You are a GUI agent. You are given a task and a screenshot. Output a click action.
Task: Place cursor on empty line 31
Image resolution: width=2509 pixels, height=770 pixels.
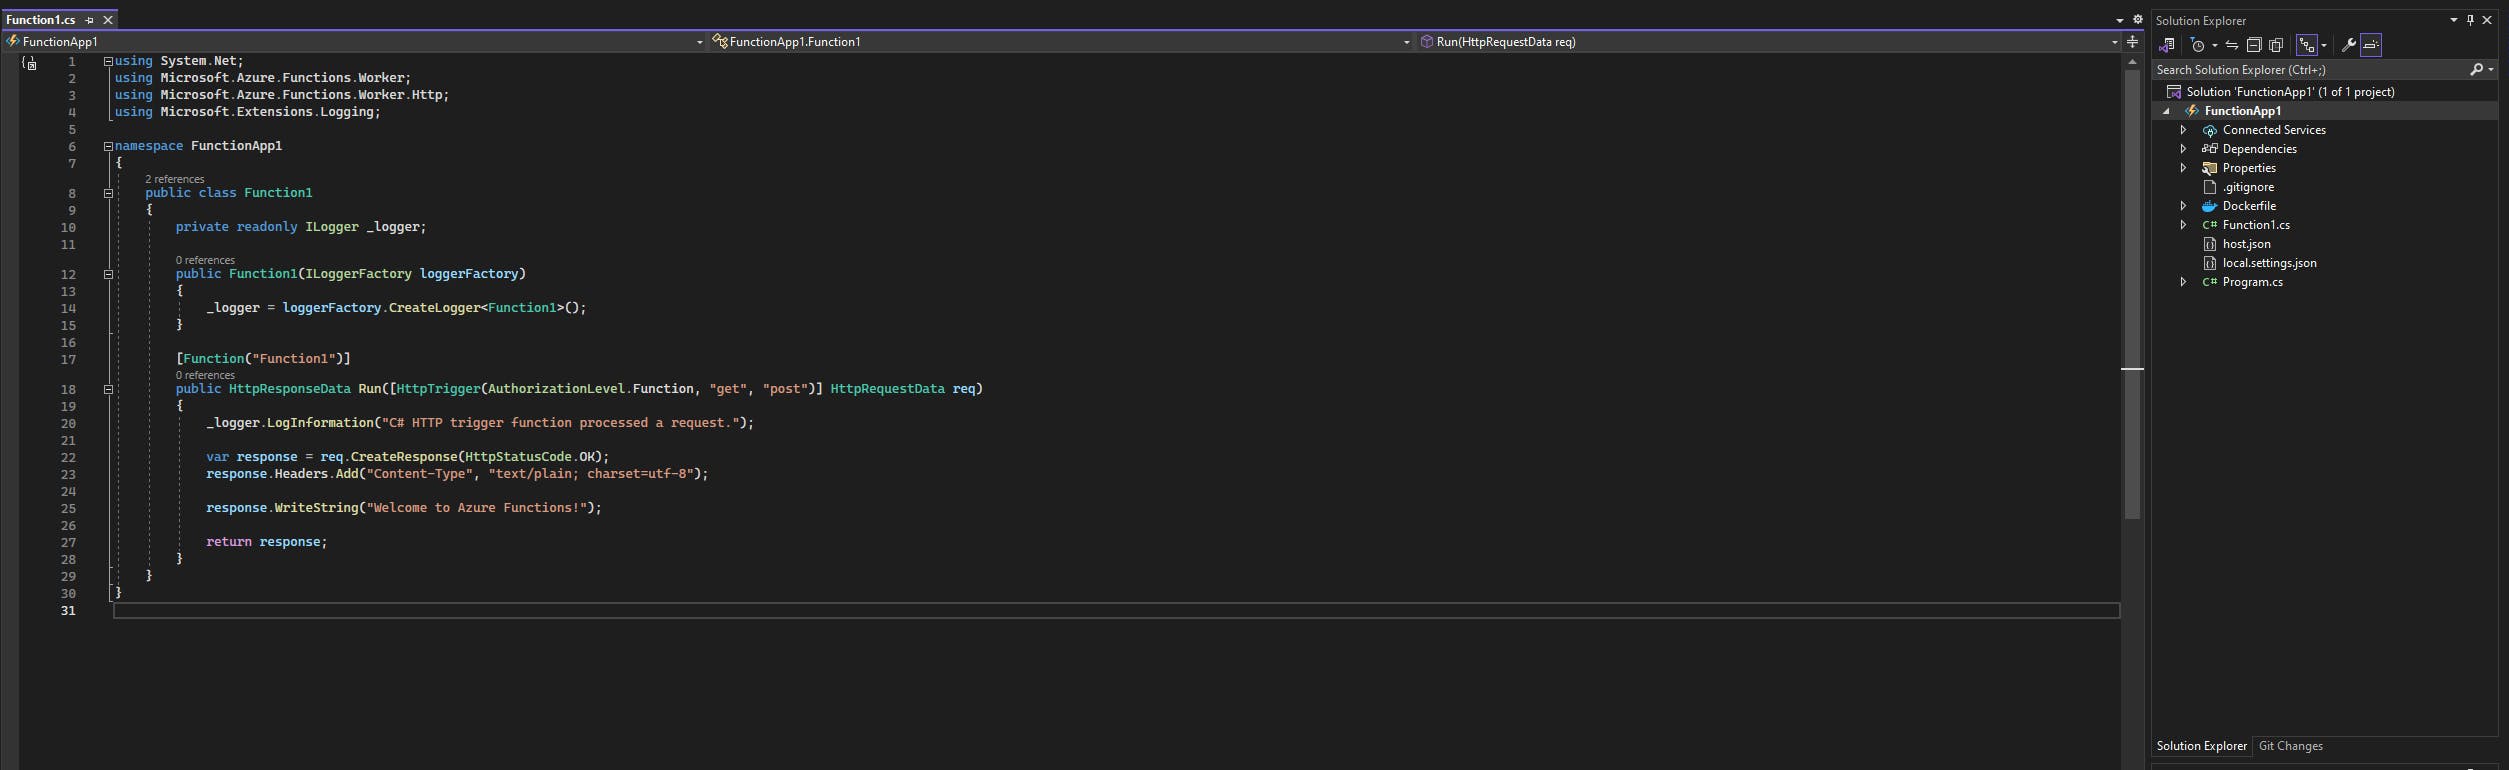[x=1116, y=610]
